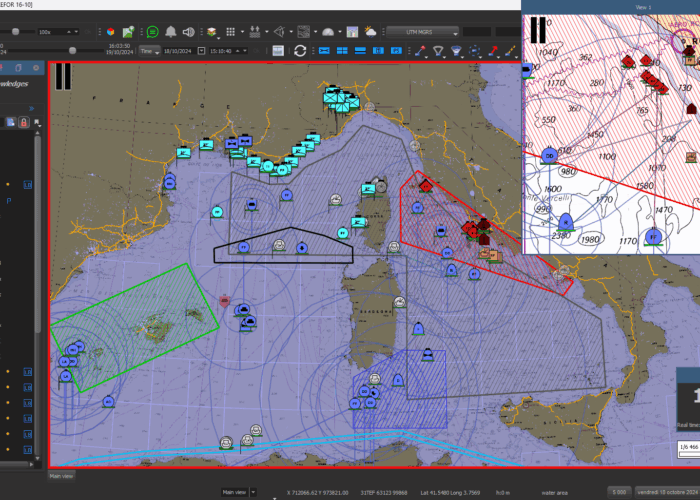Select the four-pane view layout button

(x=342, y=51)
